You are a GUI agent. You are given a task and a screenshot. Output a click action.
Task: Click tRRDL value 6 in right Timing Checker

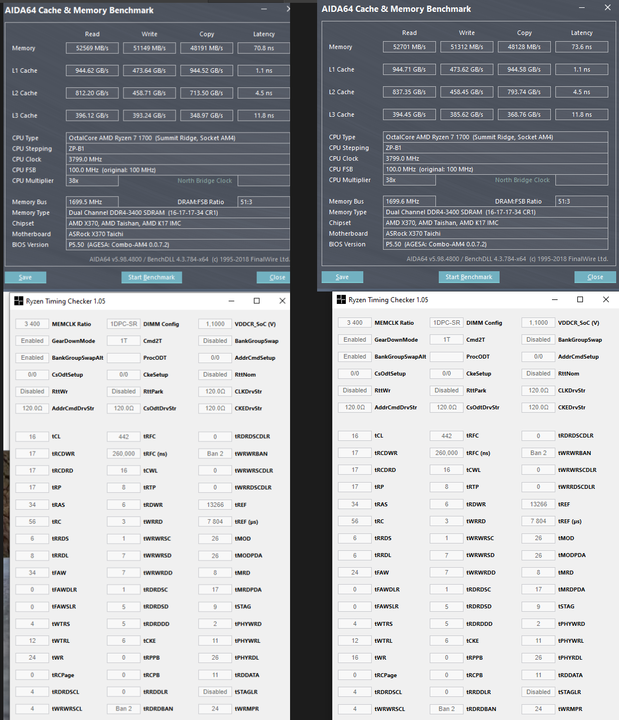[355, 555]
